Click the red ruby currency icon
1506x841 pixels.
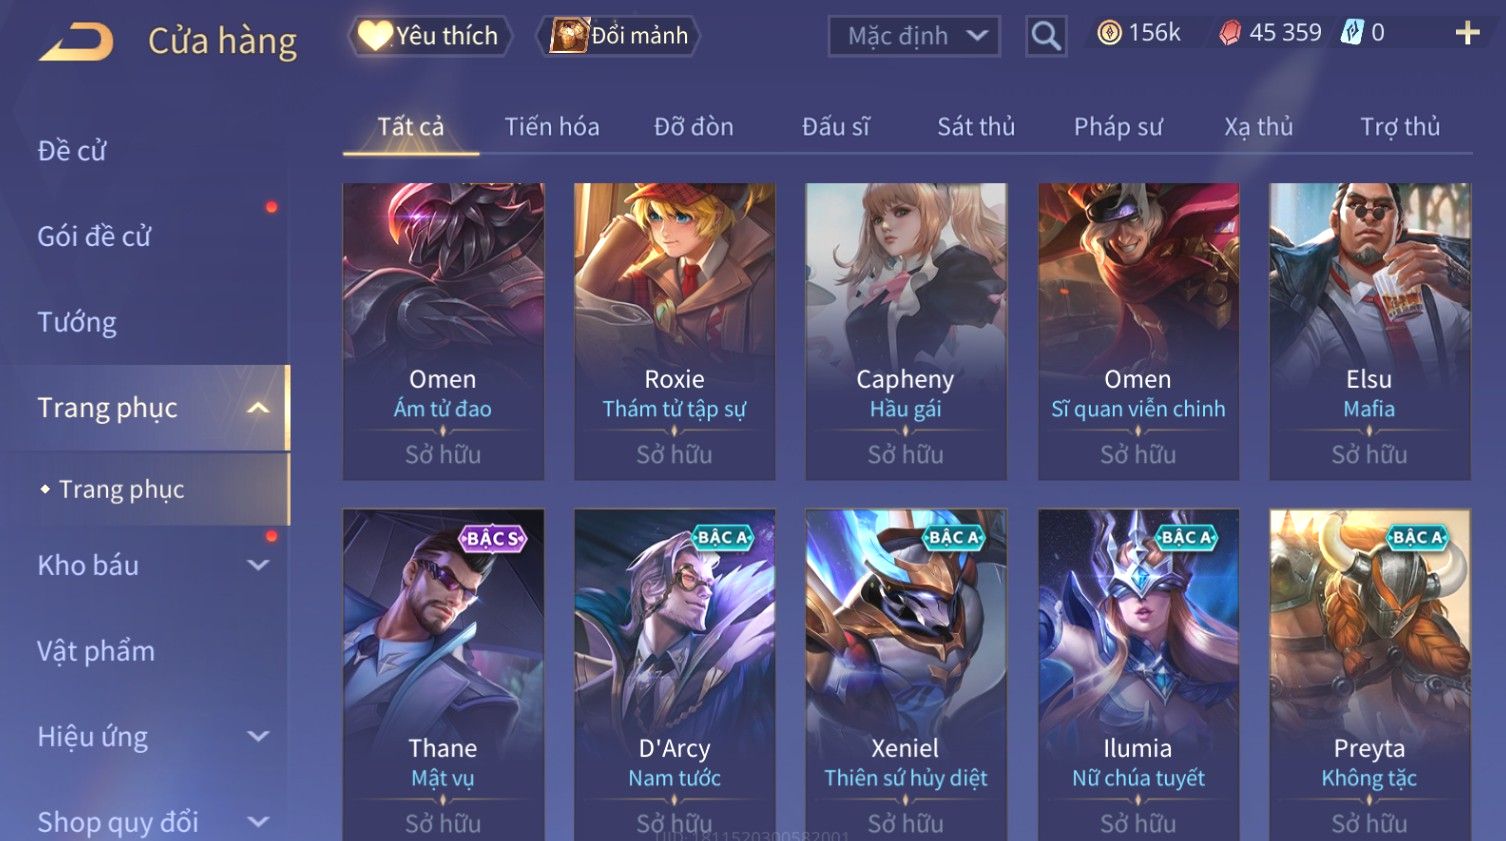point(1230,33)
